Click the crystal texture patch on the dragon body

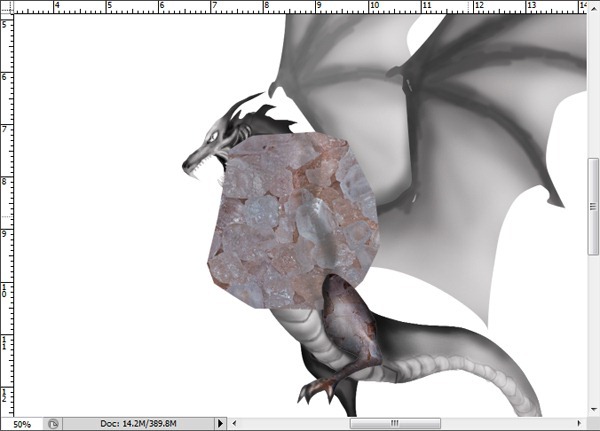(x=293, y=221)
